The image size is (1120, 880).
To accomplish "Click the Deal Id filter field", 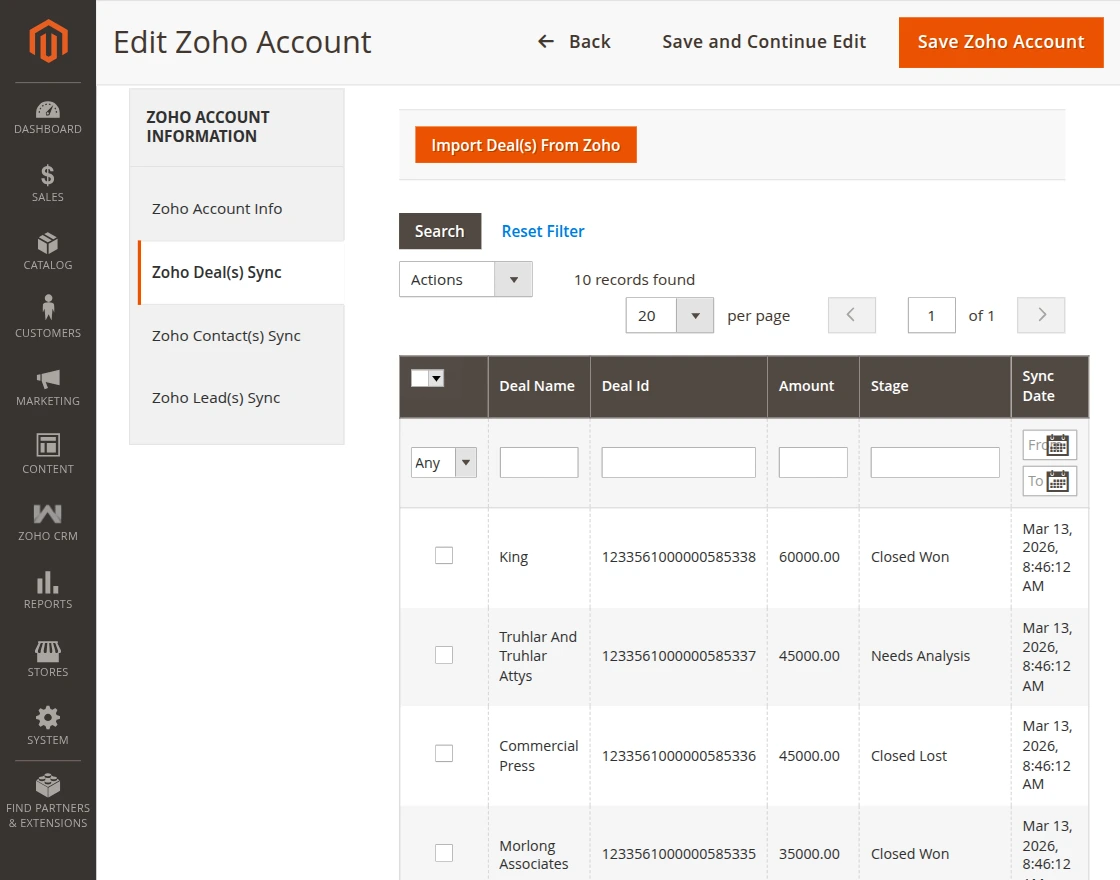I will pyautogui.click(x=678, y=462).
